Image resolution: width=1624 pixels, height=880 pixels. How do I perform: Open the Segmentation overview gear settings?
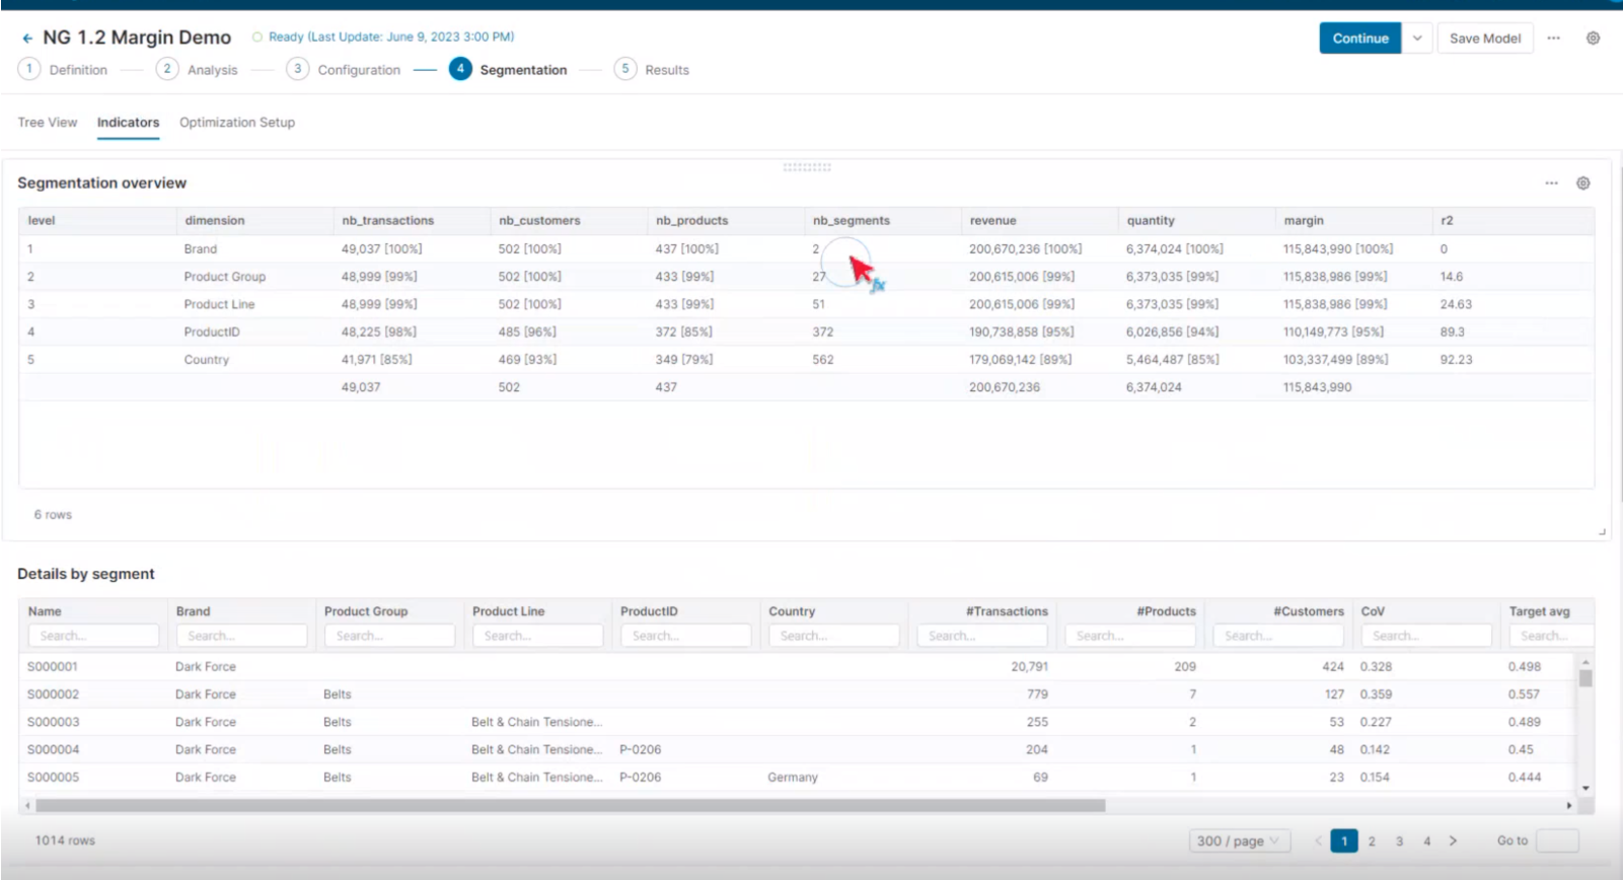(1583, 183)
